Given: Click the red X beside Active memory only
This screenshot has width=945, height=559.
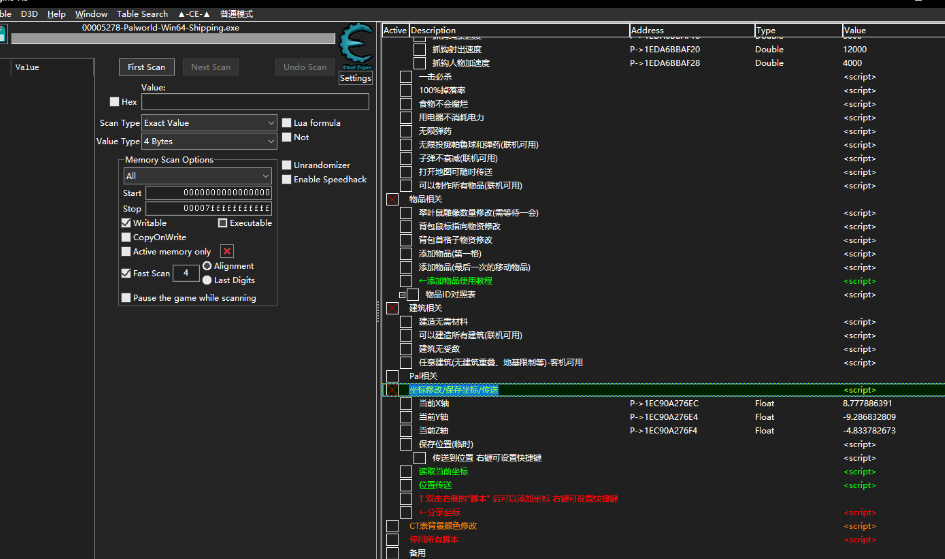Looking at the screenshot, I should (227, 251).
